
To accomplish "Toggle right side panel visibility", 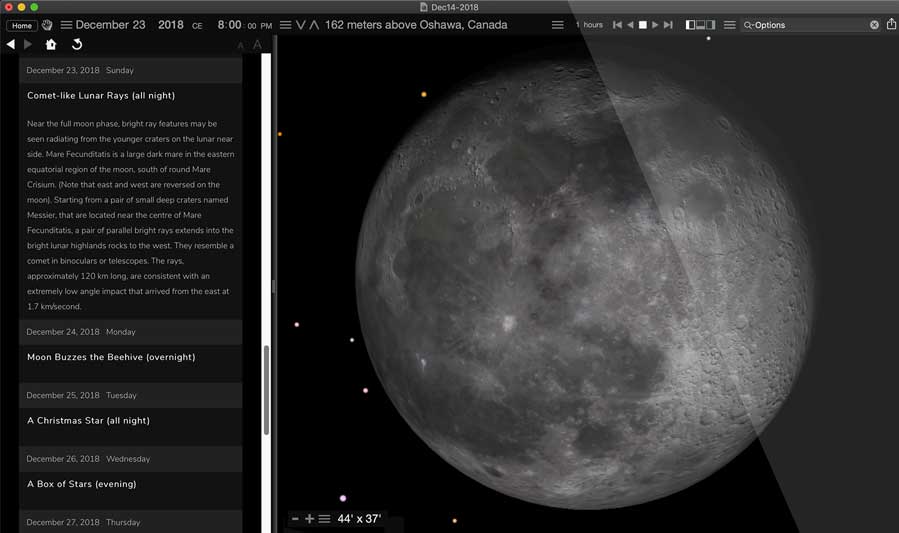I will (x=711, y=25).
